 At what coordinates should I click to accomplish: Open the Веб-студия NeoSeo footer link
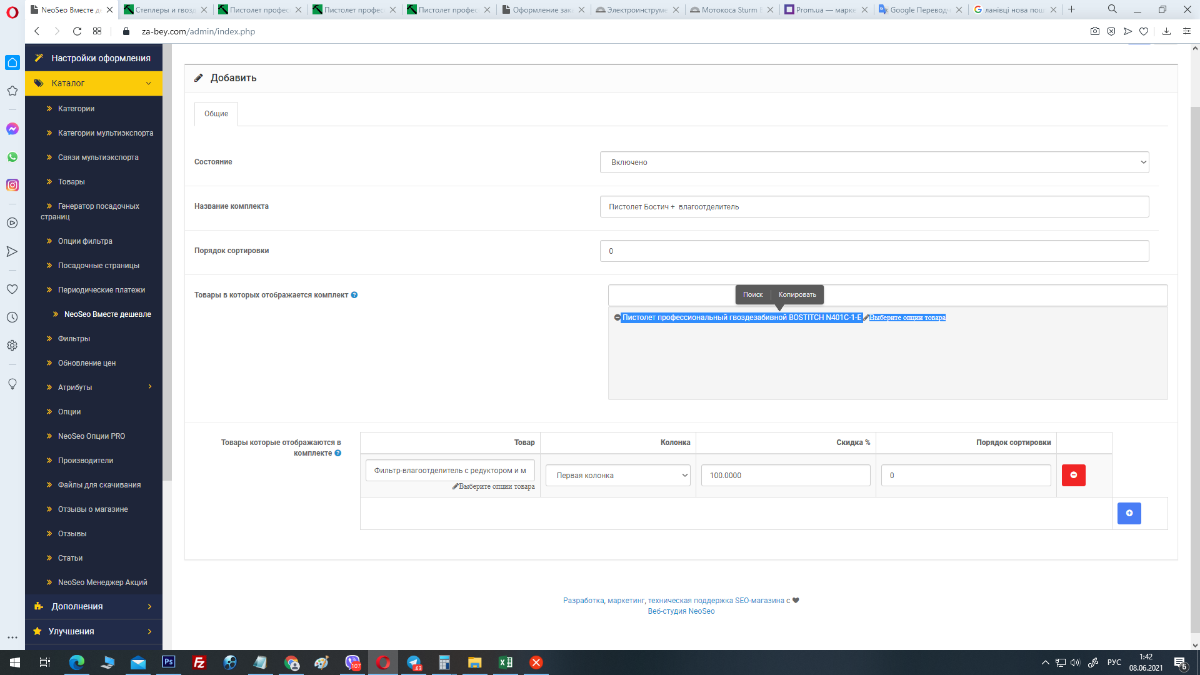click(x=681, y=611)
